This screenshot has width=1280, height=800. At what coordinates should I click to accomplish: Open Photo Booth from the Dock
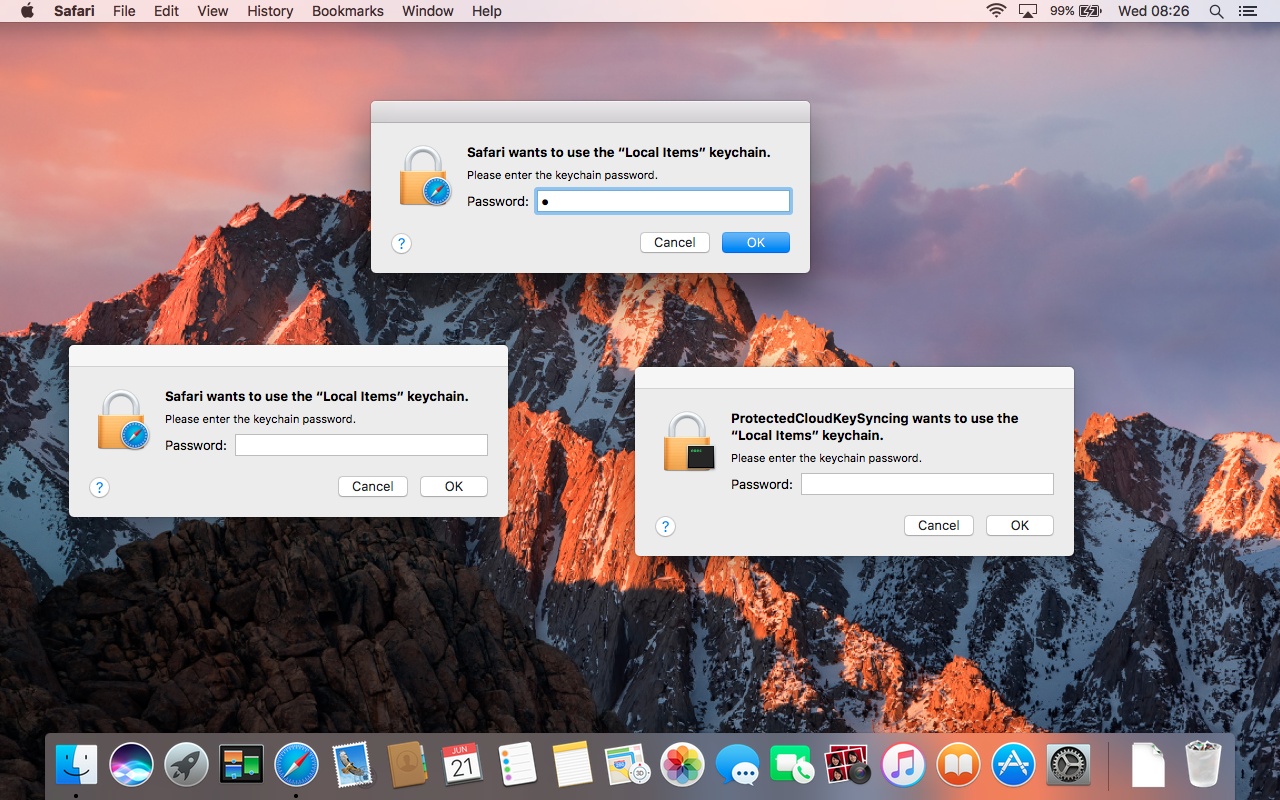tap(848, 765)
